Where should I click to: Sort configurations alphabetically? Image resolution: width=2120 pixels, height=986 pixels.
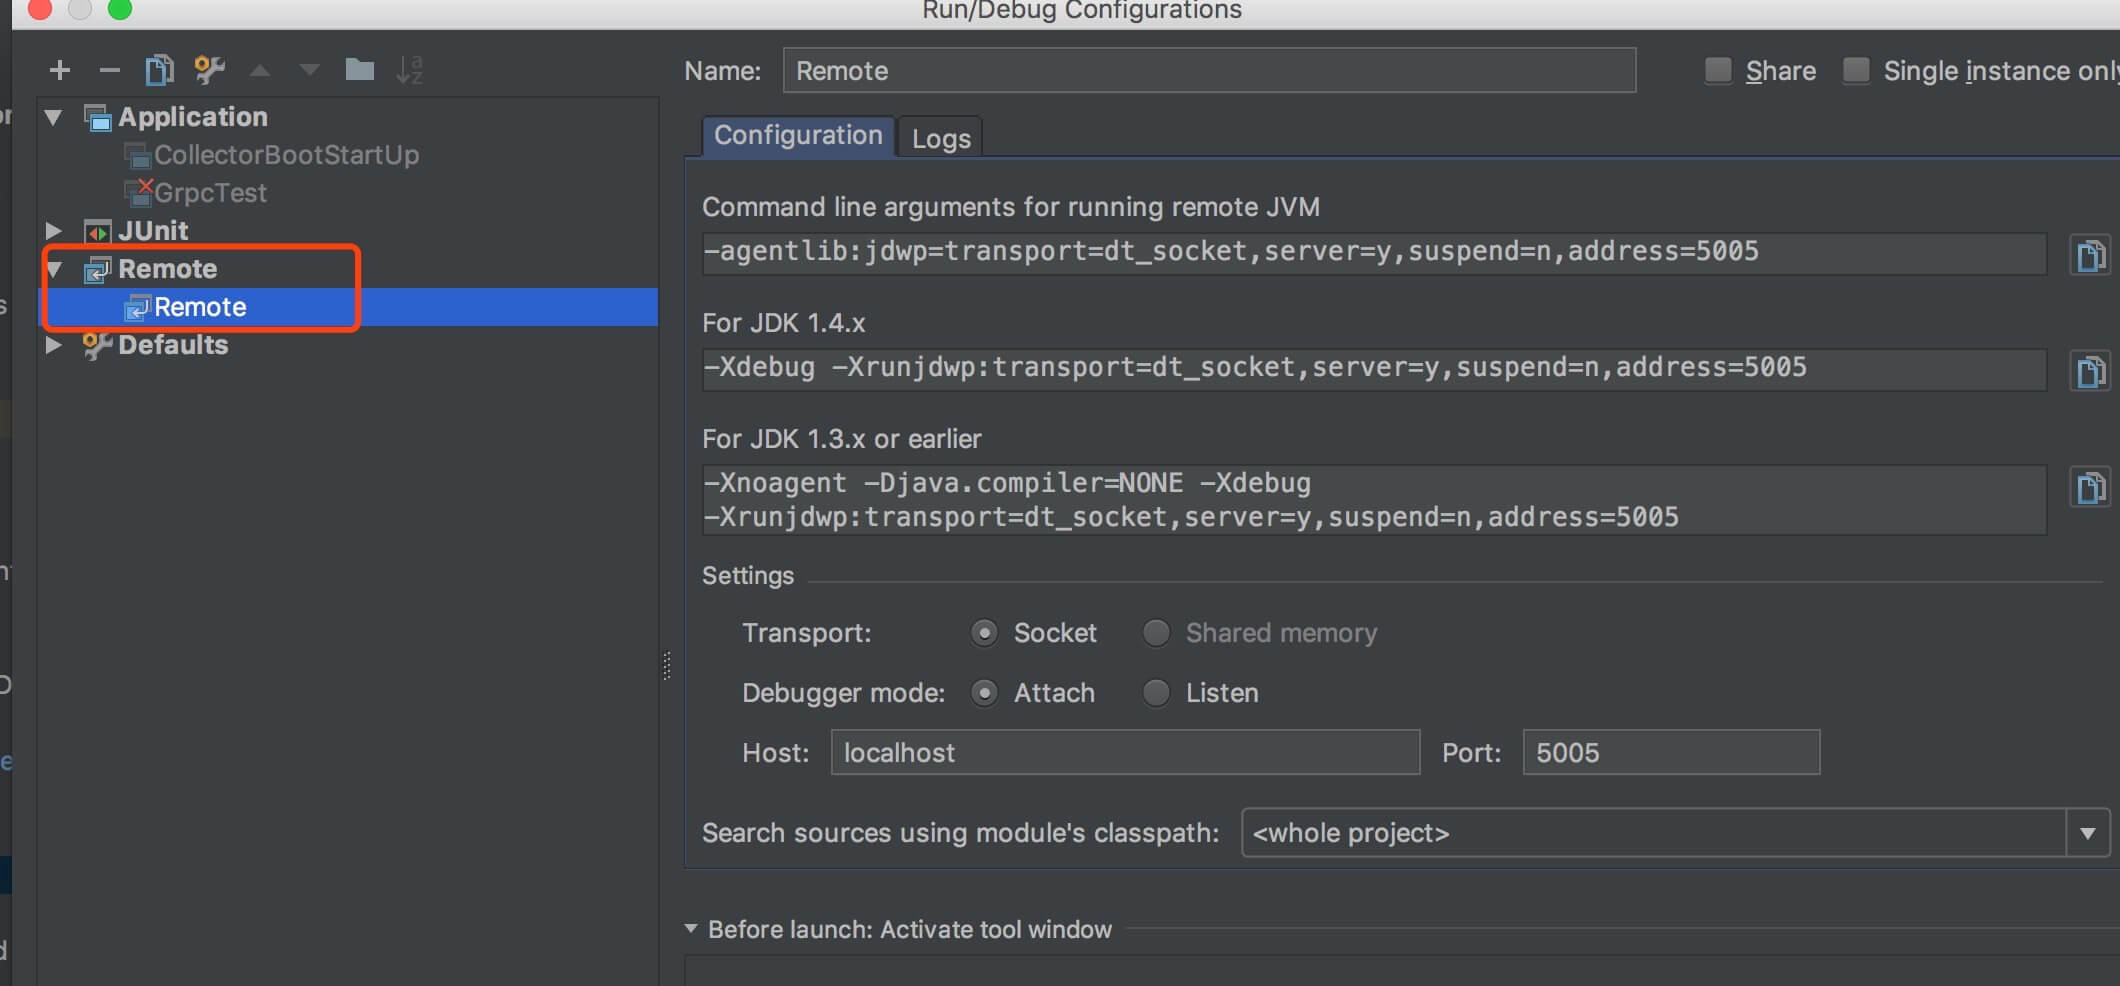tap(409, 70)
